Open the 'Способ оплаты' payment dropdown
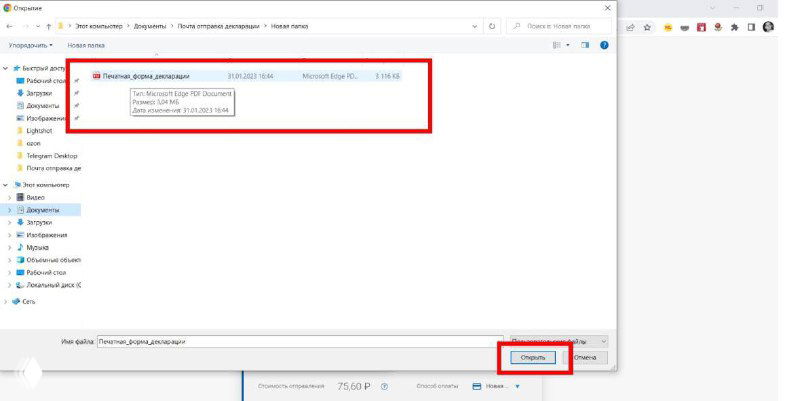 point(496,387)
